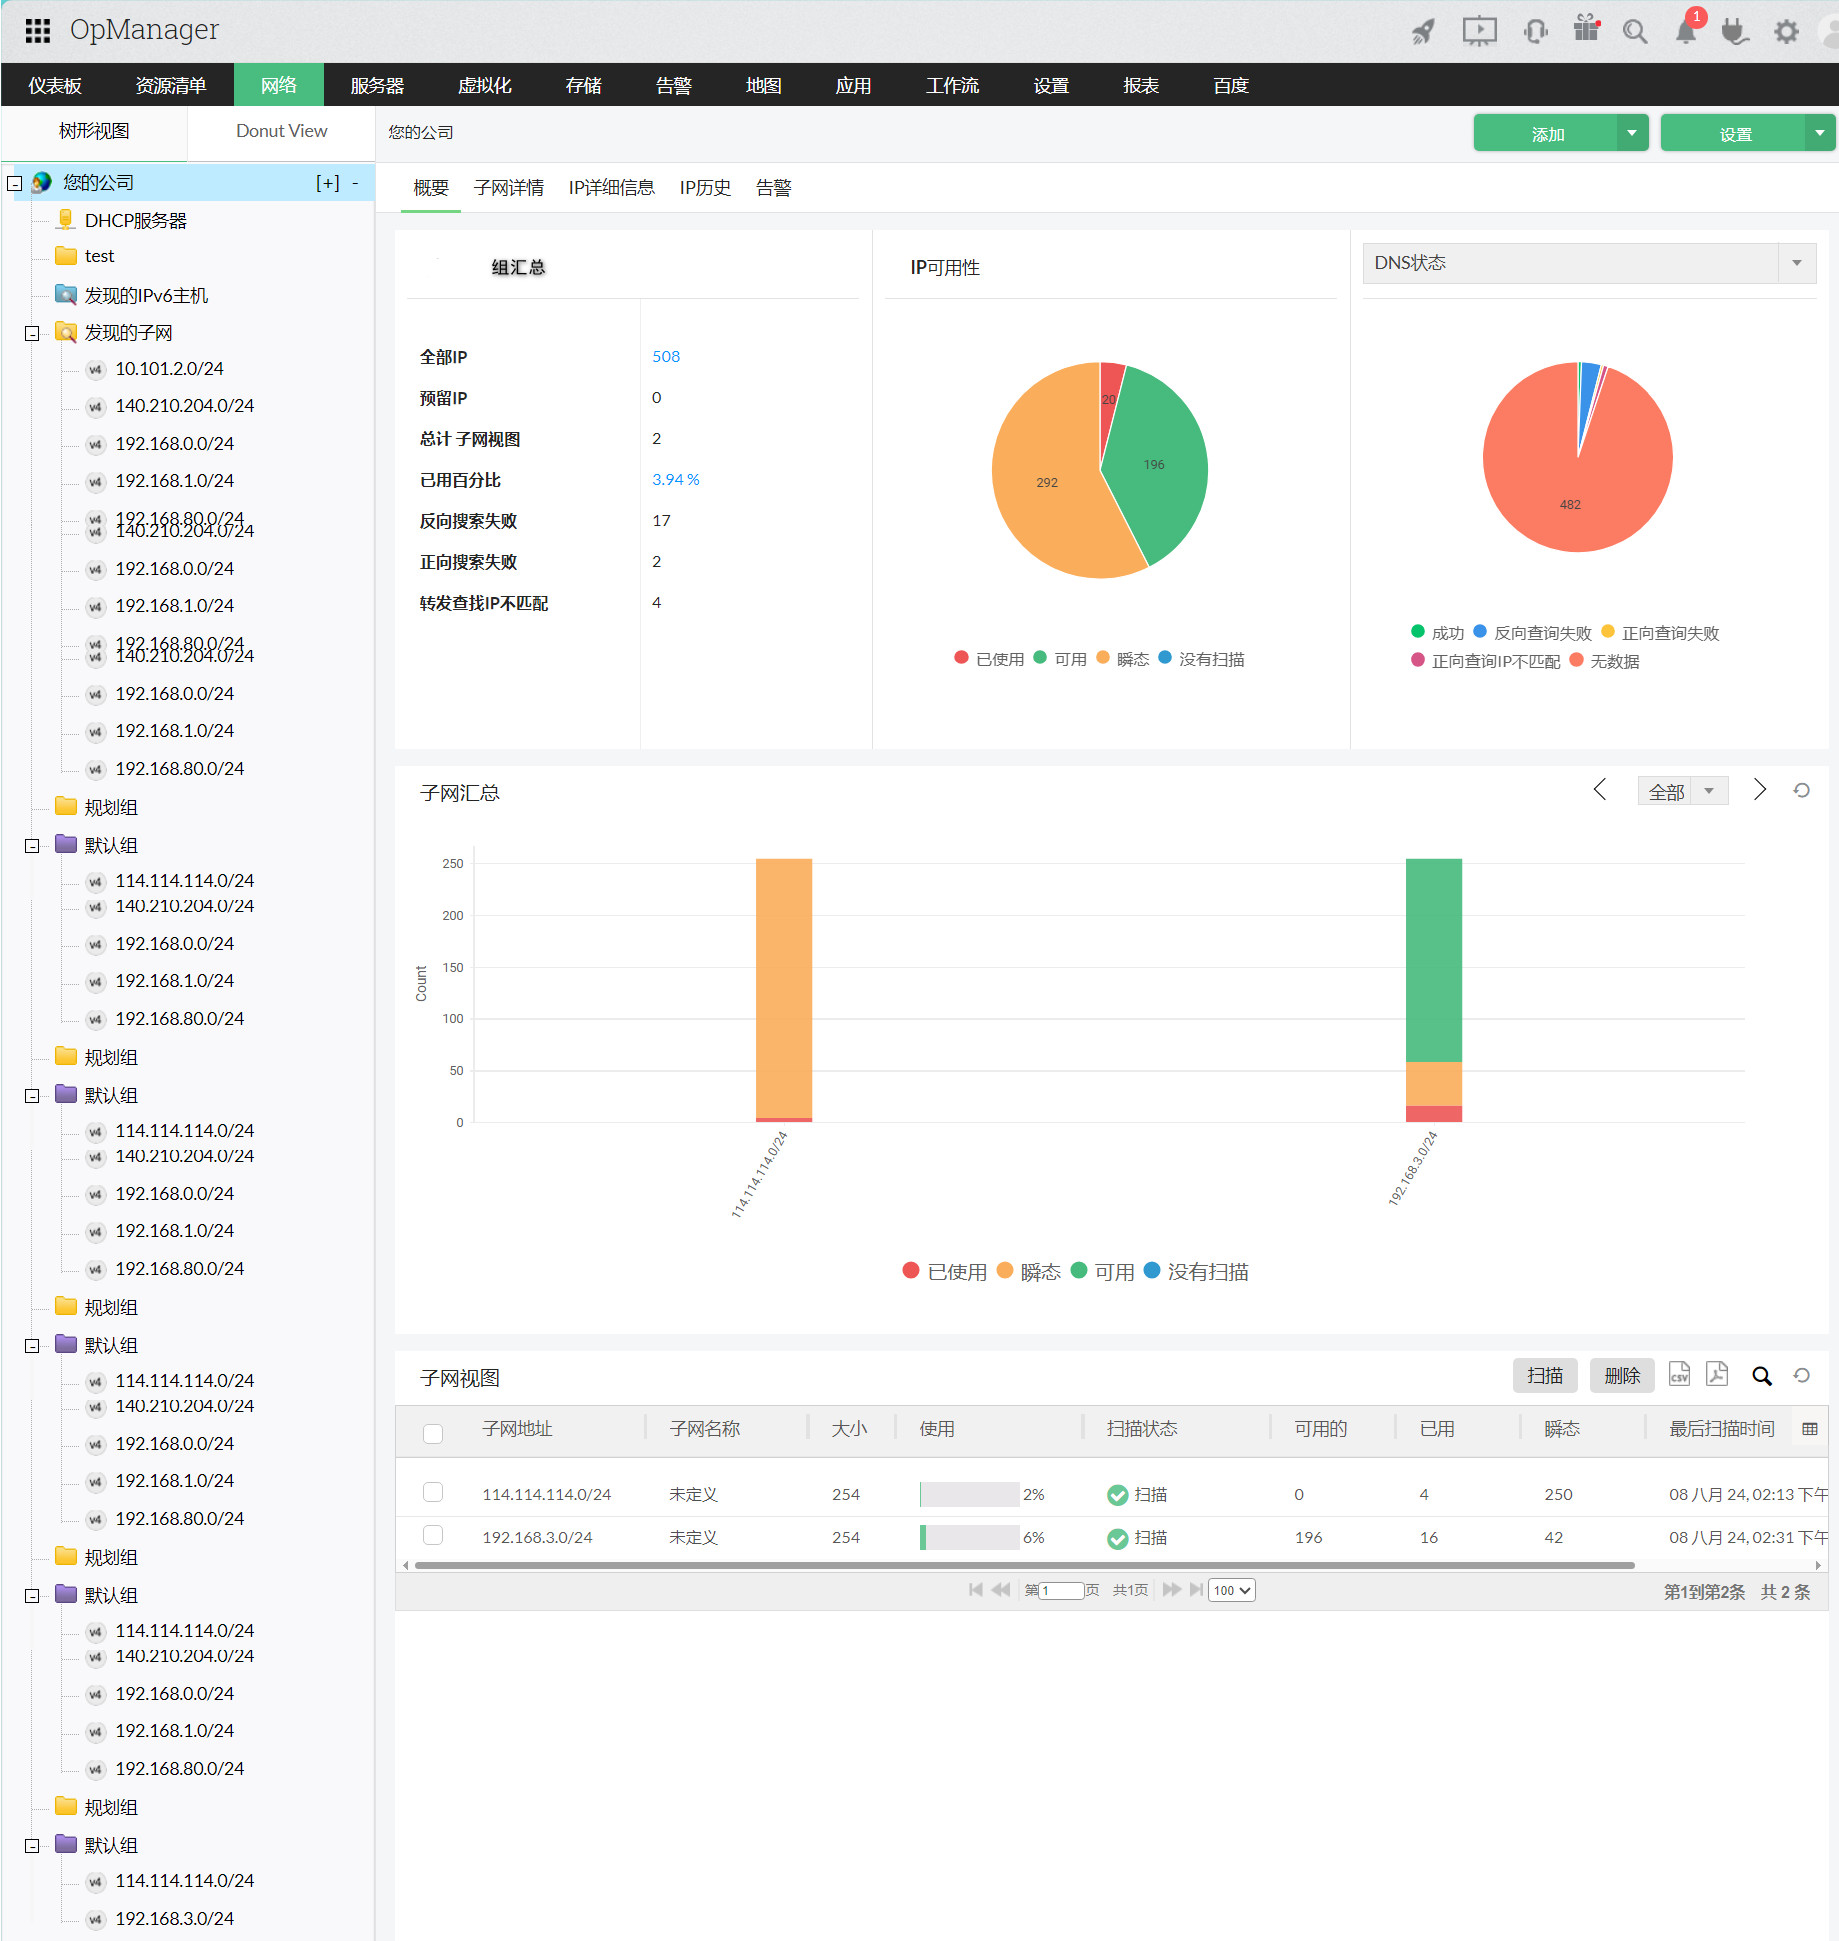This screenshot has width=1839, height=1941.
Task: Open the gear settings icon
Action: [1786, 31]
